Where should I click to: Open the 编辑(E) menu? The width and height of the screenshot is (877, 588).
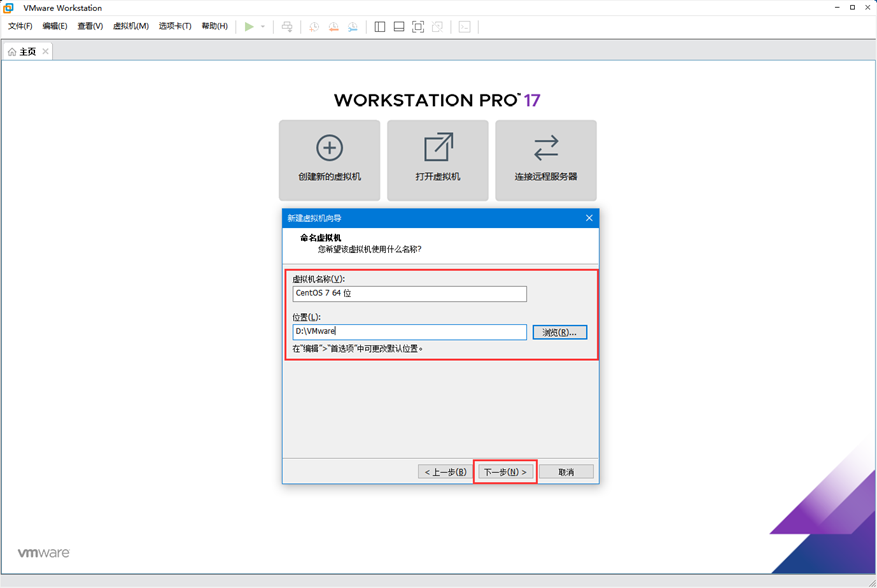[55, 26]
